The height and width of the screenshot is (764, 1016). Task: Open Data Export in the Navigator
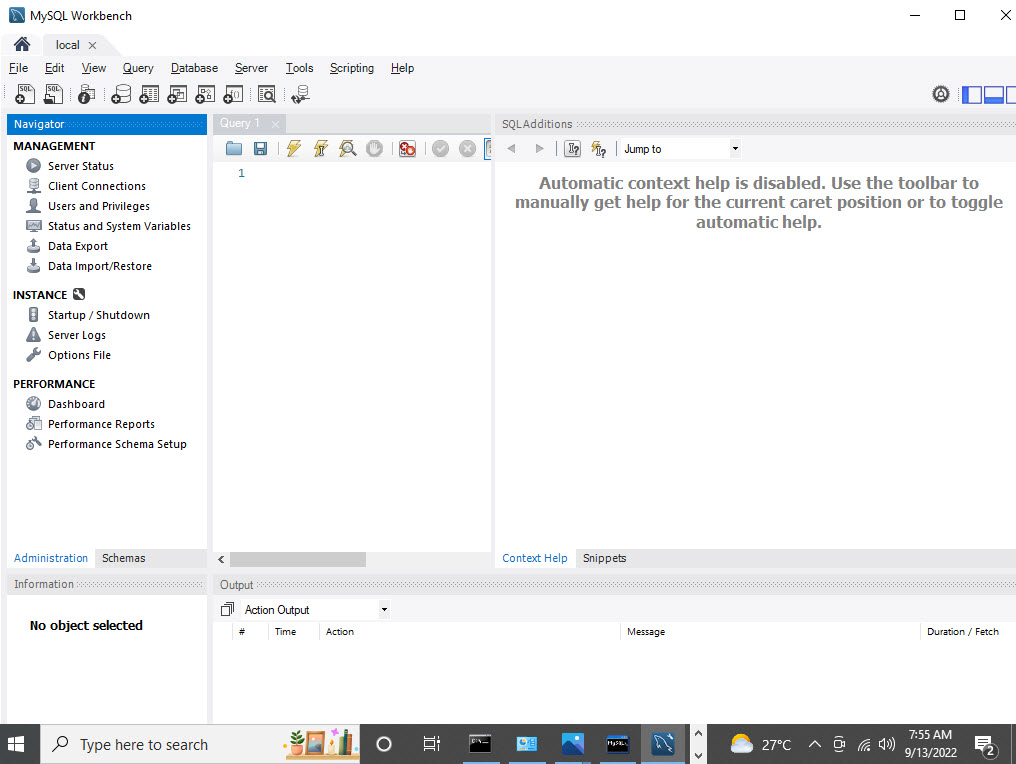79,245
